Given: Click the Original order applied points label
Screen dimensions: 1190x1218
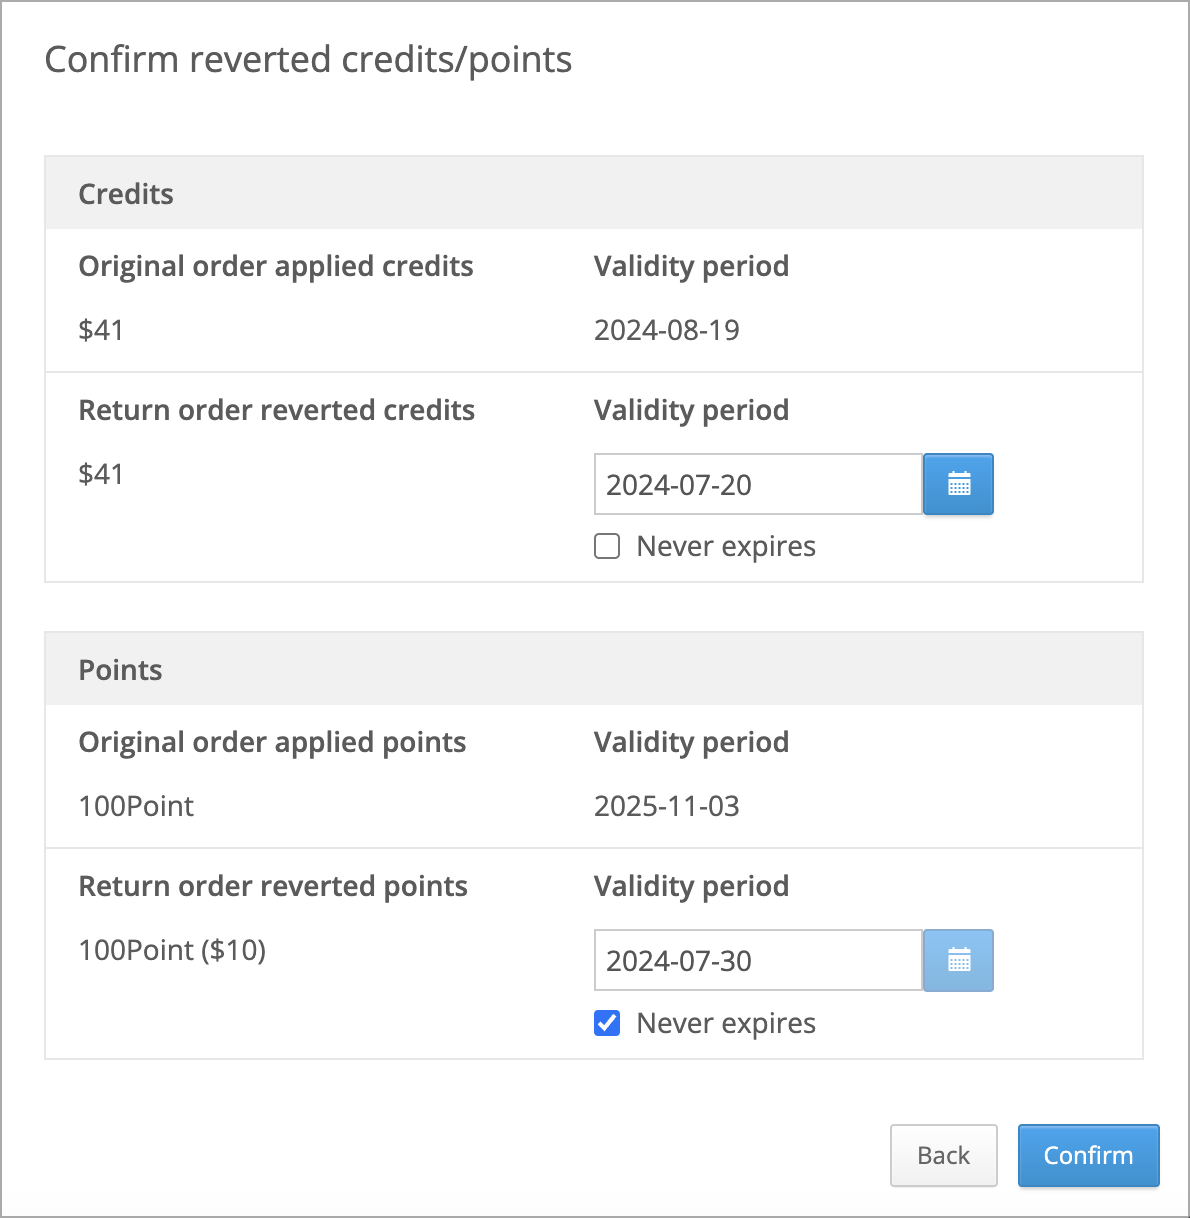Looking at the screenshot, I should (x=272, y=742).
